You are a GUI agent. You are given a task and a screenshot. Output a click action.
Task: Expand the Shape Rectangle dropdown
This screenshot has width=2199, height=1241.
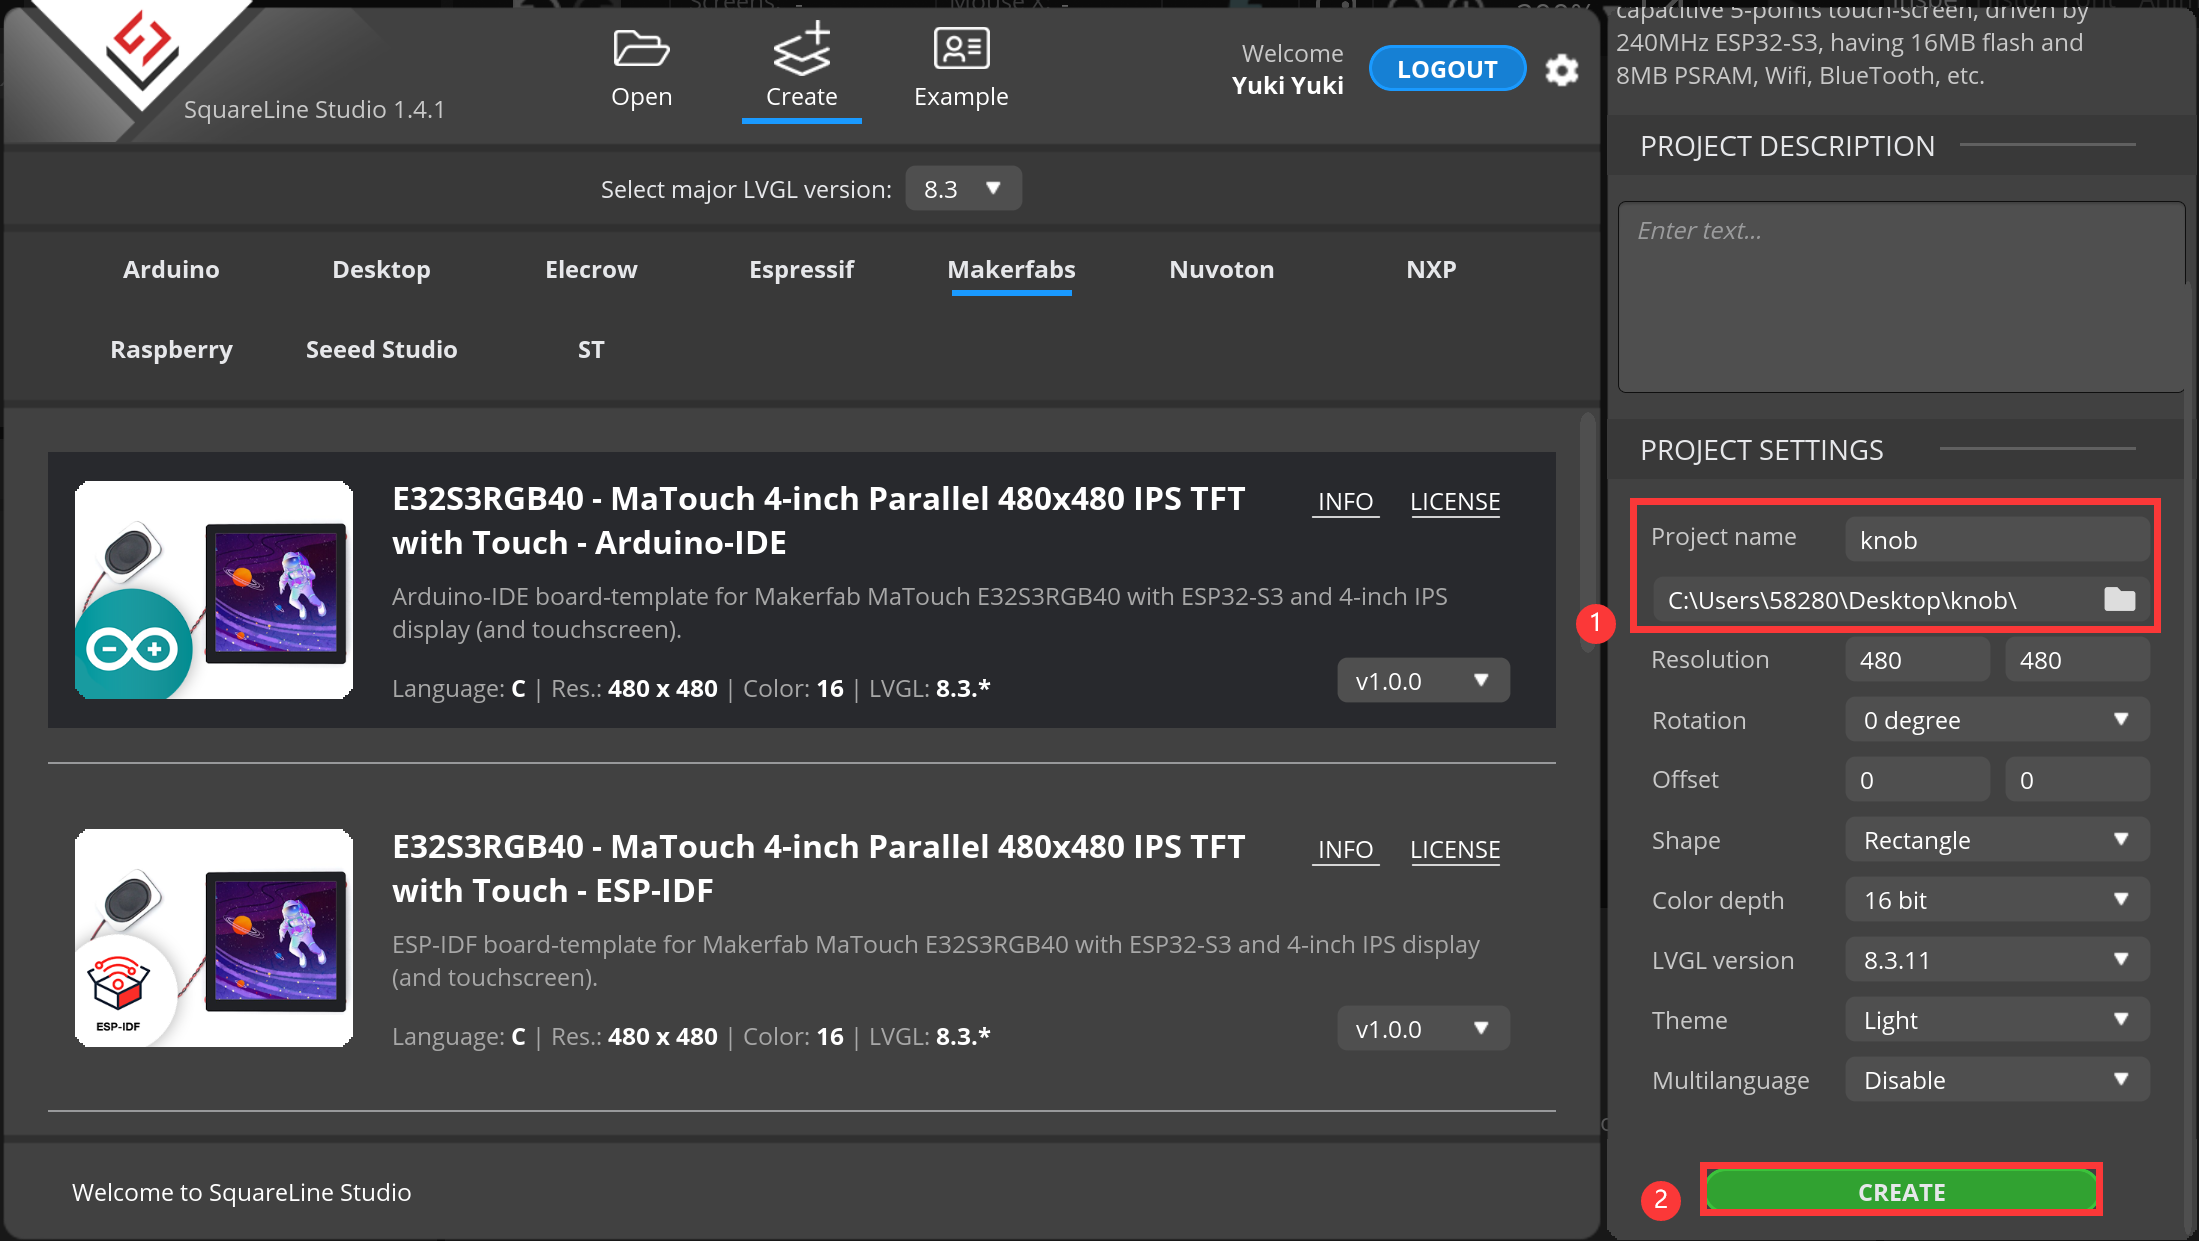pyautogui.click(x=1997, y=839)
